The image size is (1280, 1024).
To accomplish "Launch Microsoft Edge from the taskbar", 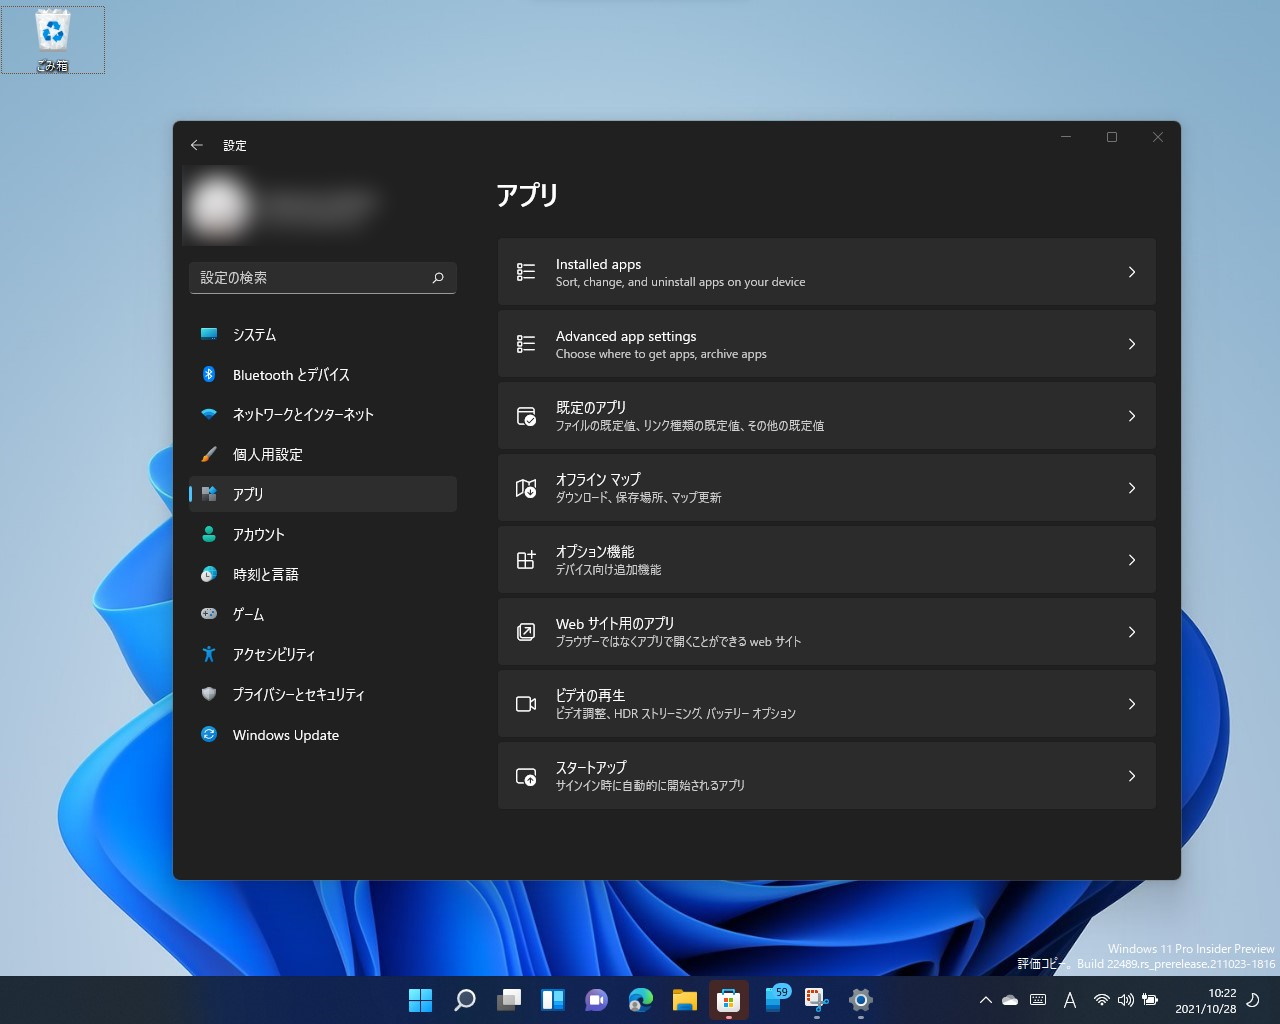I will (640, 1000).
